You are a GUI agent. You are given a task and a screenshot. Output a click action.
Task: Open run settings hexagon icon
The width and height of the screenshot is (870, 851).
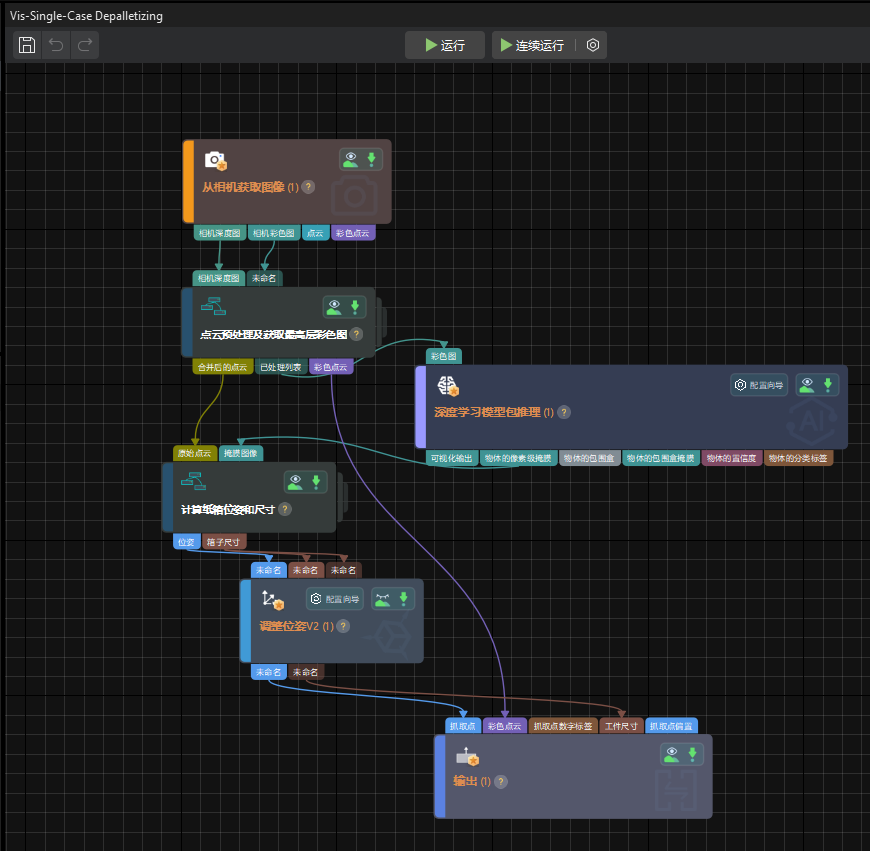click(x=593, y=45)
